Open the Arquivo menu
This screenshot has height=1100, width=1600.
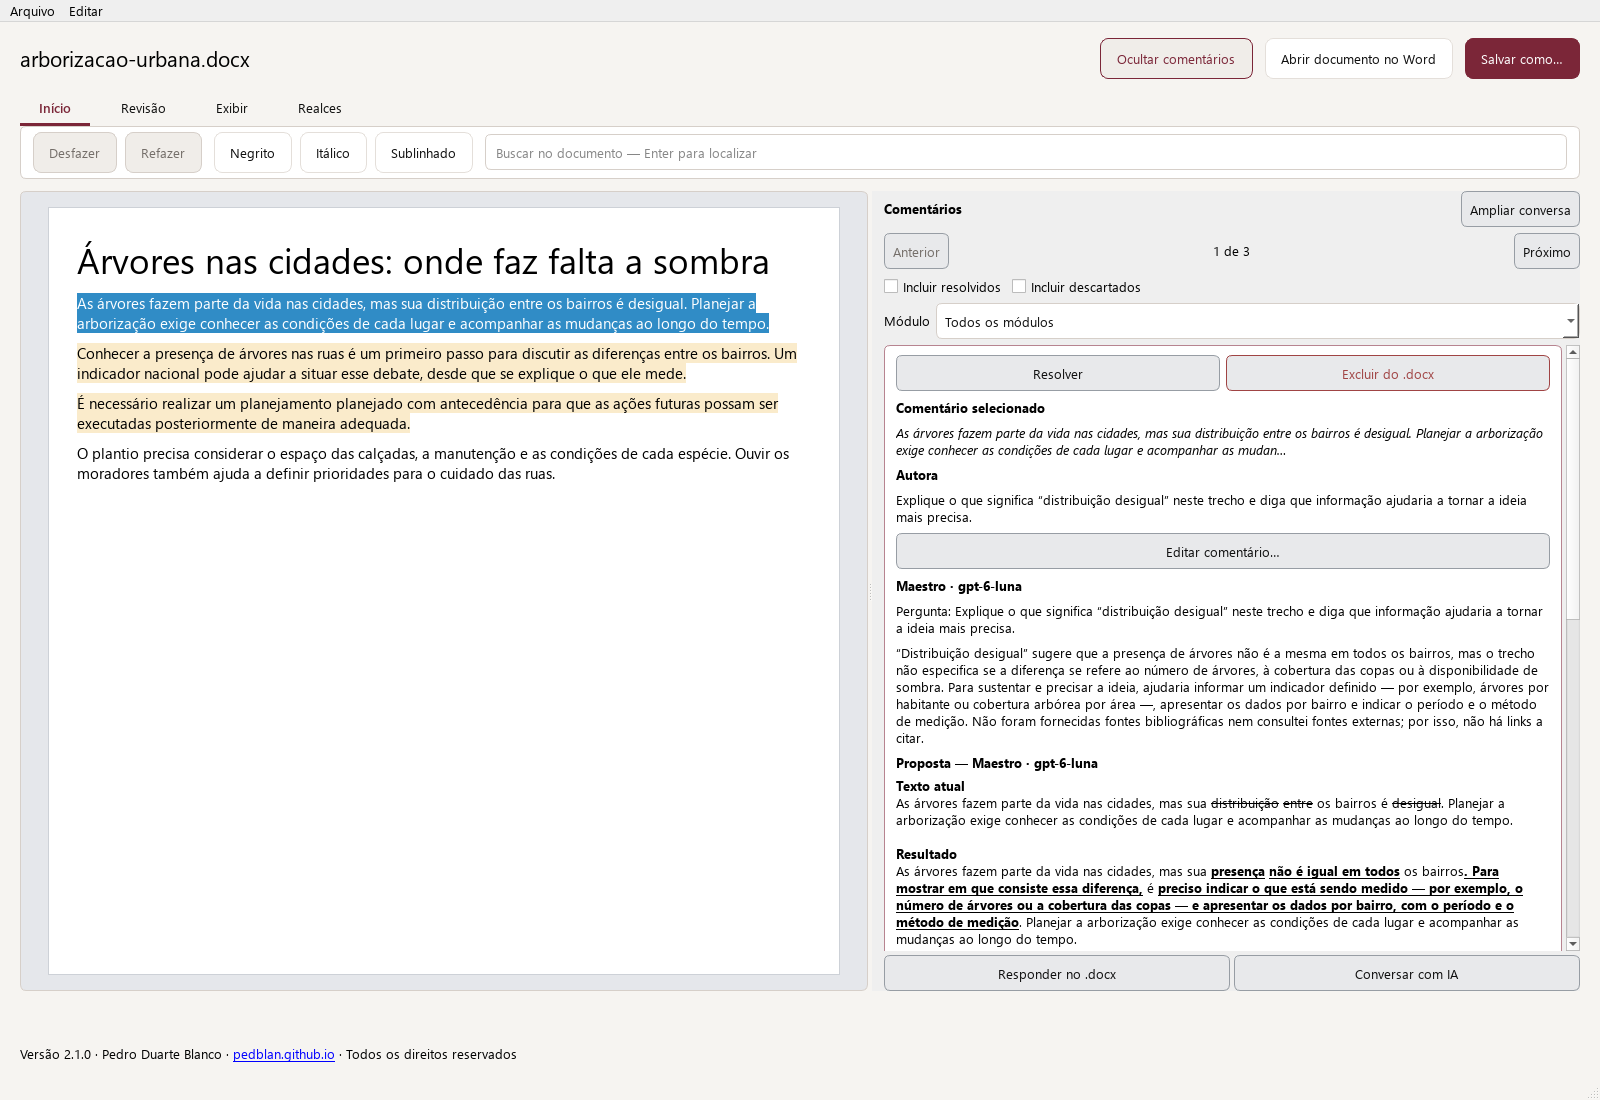tap(32, 11)
